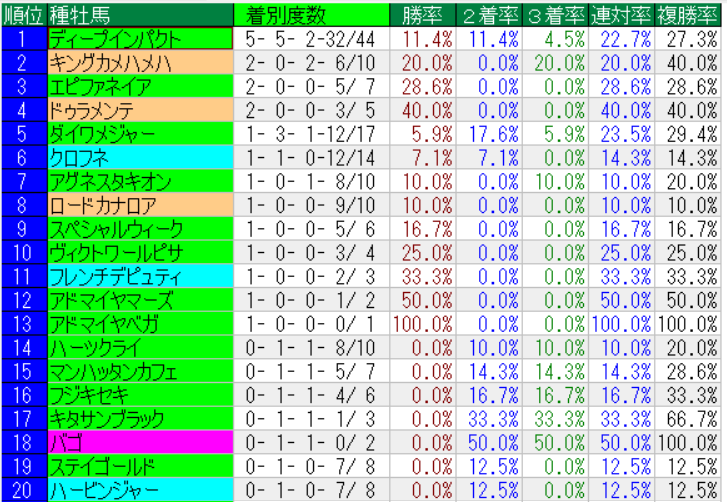Viewport: 727px width, 502px height.
Task: Select the 連対率 column header
Action: tap(621, 15)
